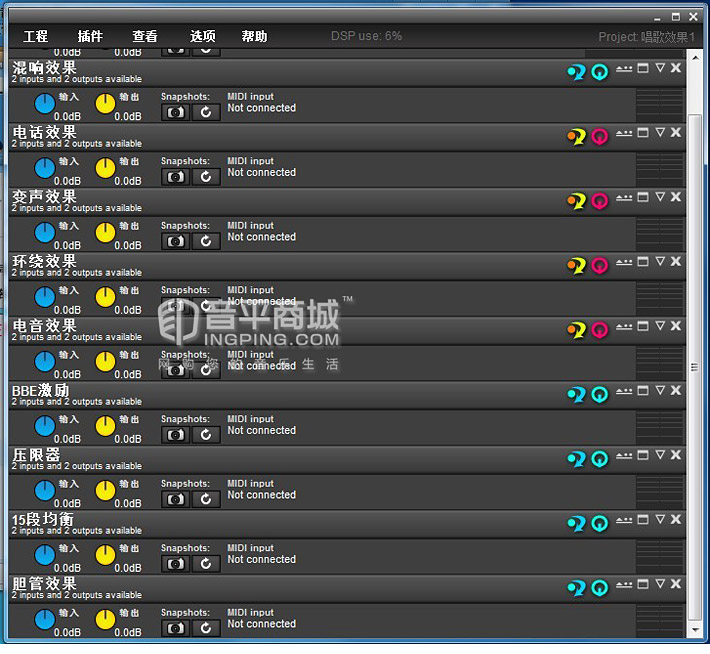Show the plugin window of BBE激励

(643, 390)
